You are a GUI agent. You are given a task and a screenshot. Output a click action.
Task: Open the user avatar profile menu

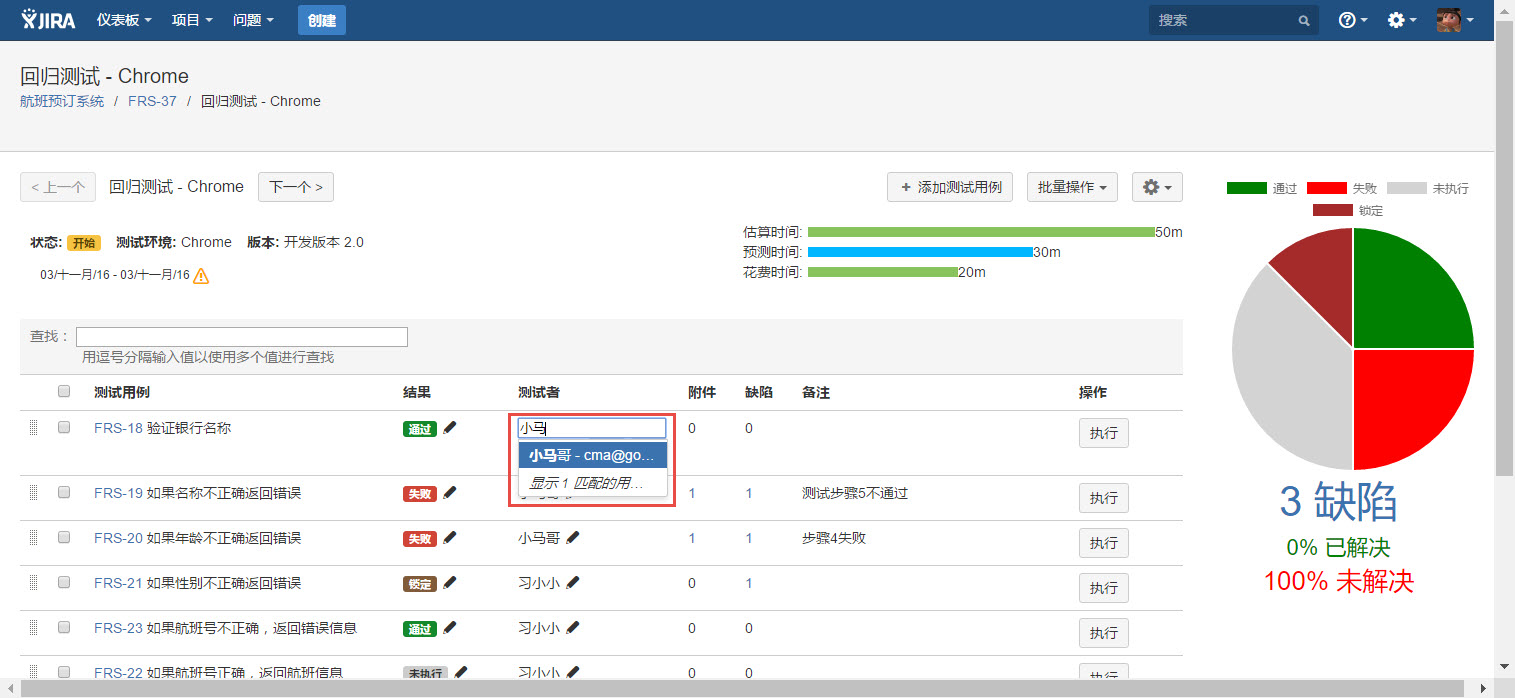click(1455, 20)
